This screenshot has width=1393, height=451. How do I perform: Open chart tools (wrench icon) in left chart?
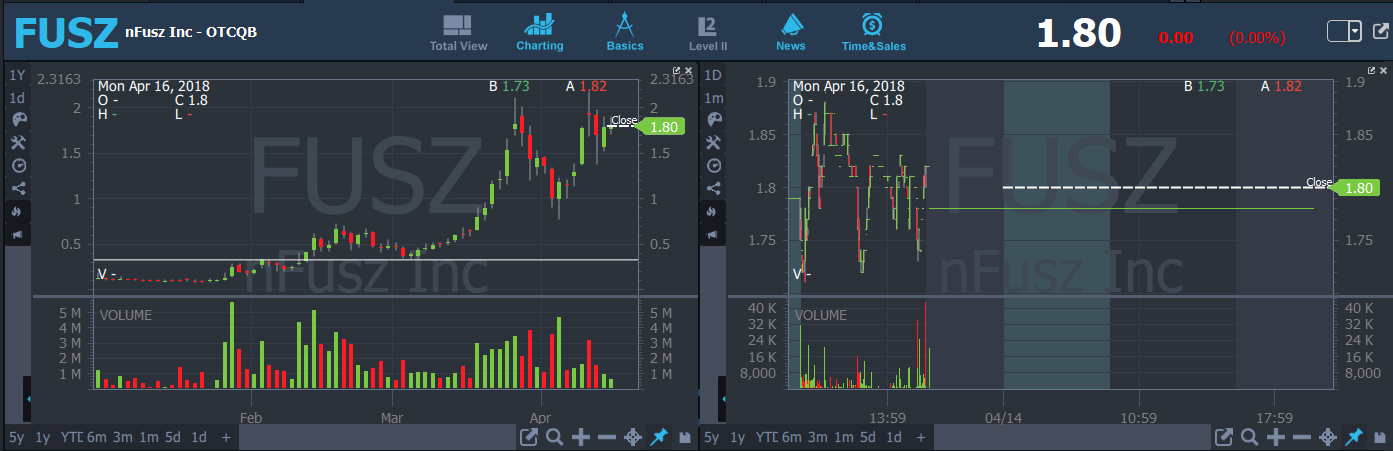[18, 142]
